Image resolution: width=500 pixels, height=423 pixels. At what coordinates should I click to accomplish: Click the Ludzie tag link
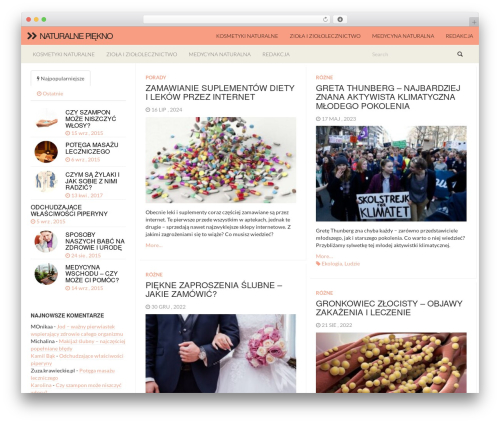pos(352,264)
